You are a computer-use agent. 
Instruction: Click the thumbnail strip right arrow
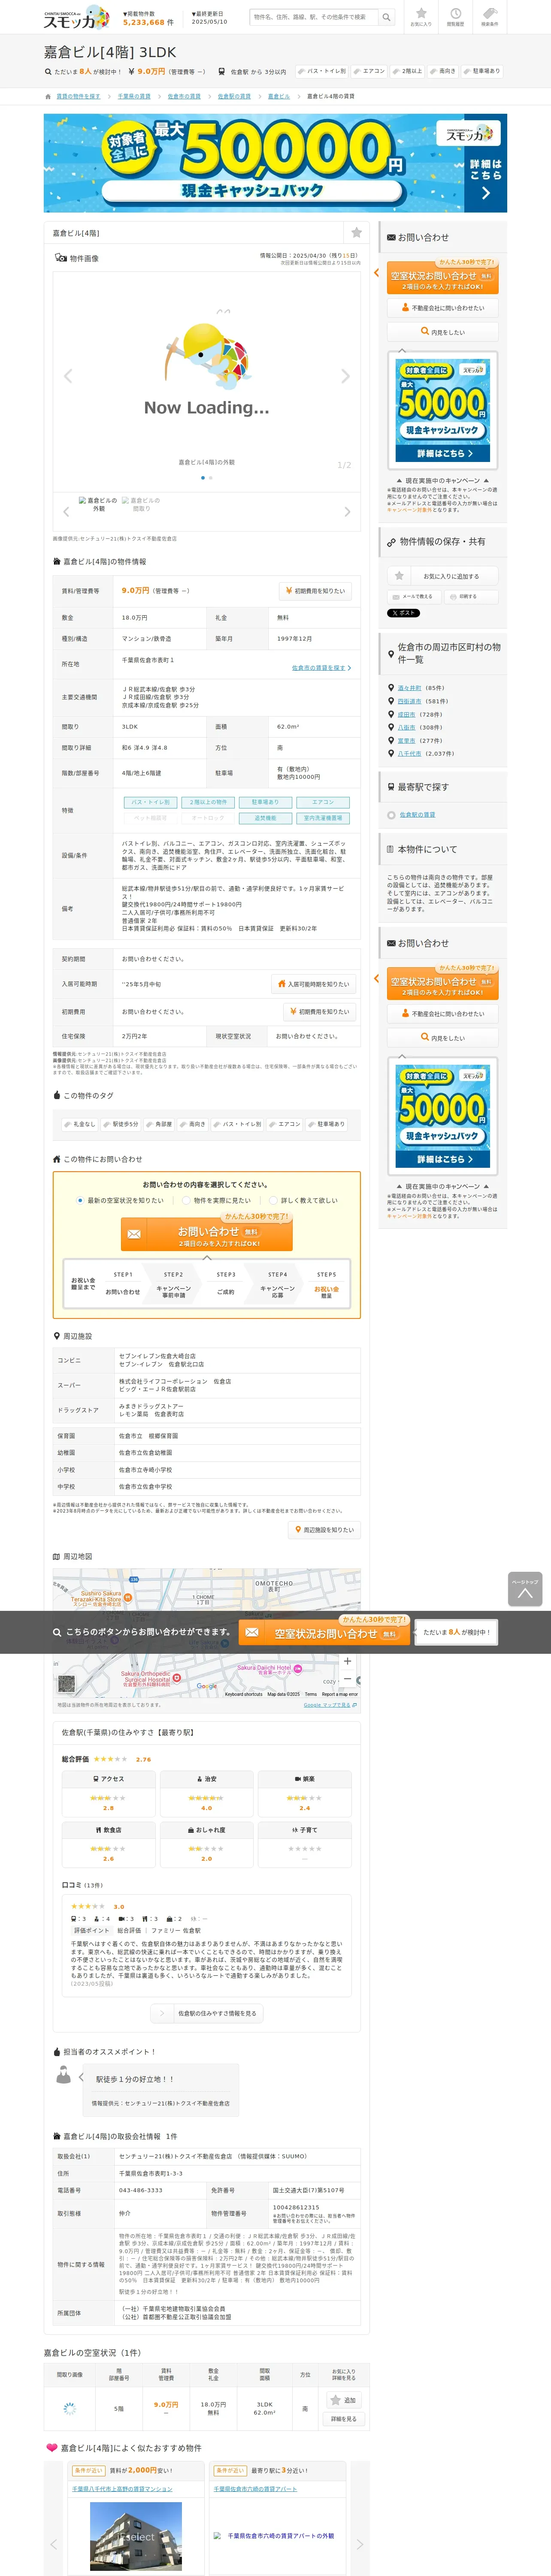(x=347, y=512)
